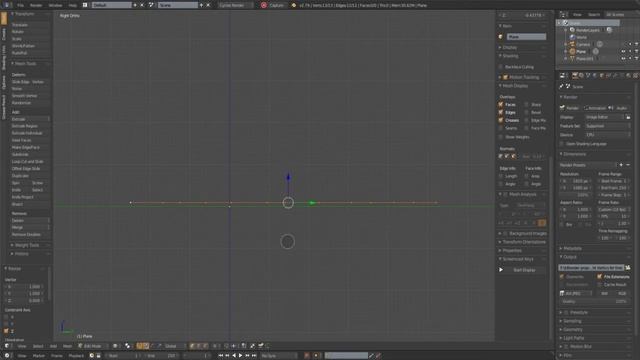Toggle the Open Shading Language checkbox
Viewport: 640px width, 360px height.
tap(562, 144)
